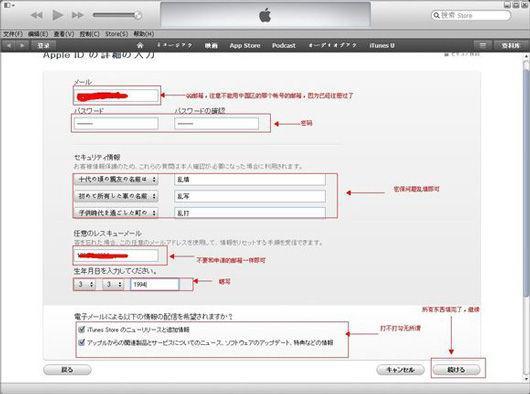The height and width of the screenshot is (394, 530).
Task: Open the list menu icon beside the library button
Action: pyautogui.click(x=483, y=45)
